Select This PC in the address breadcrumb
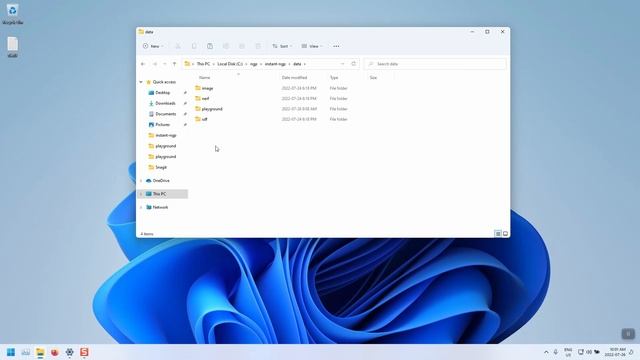This screenshot has height=360, width=640. [x=203, y=64]
